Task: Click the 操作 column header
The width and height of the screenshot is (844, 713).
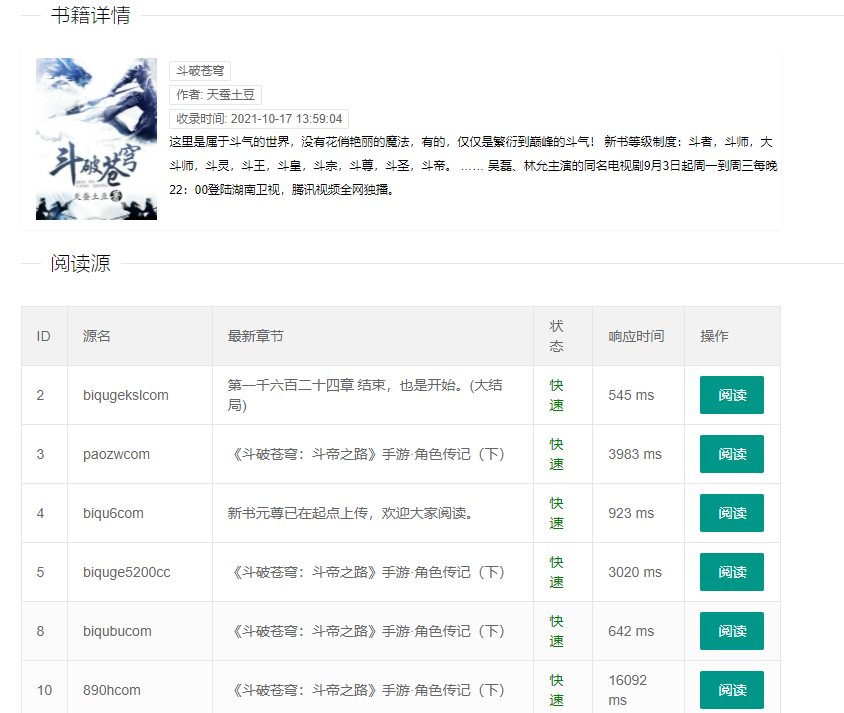Action: 714,336
